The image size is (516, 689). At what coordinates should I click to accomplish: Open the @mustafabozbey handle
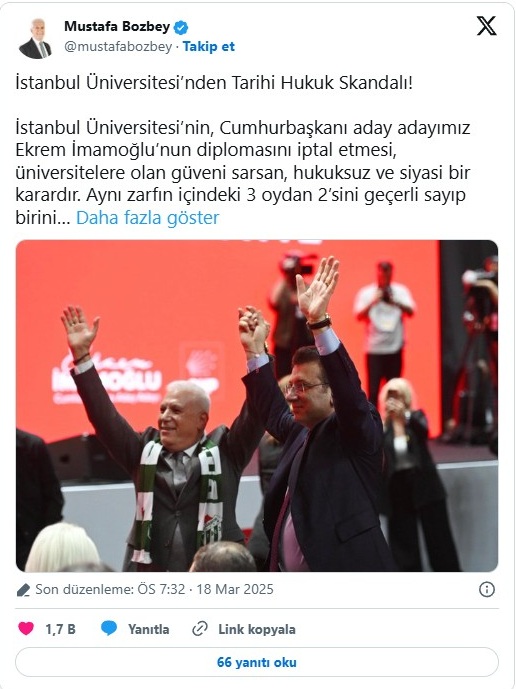pos(118,47)
